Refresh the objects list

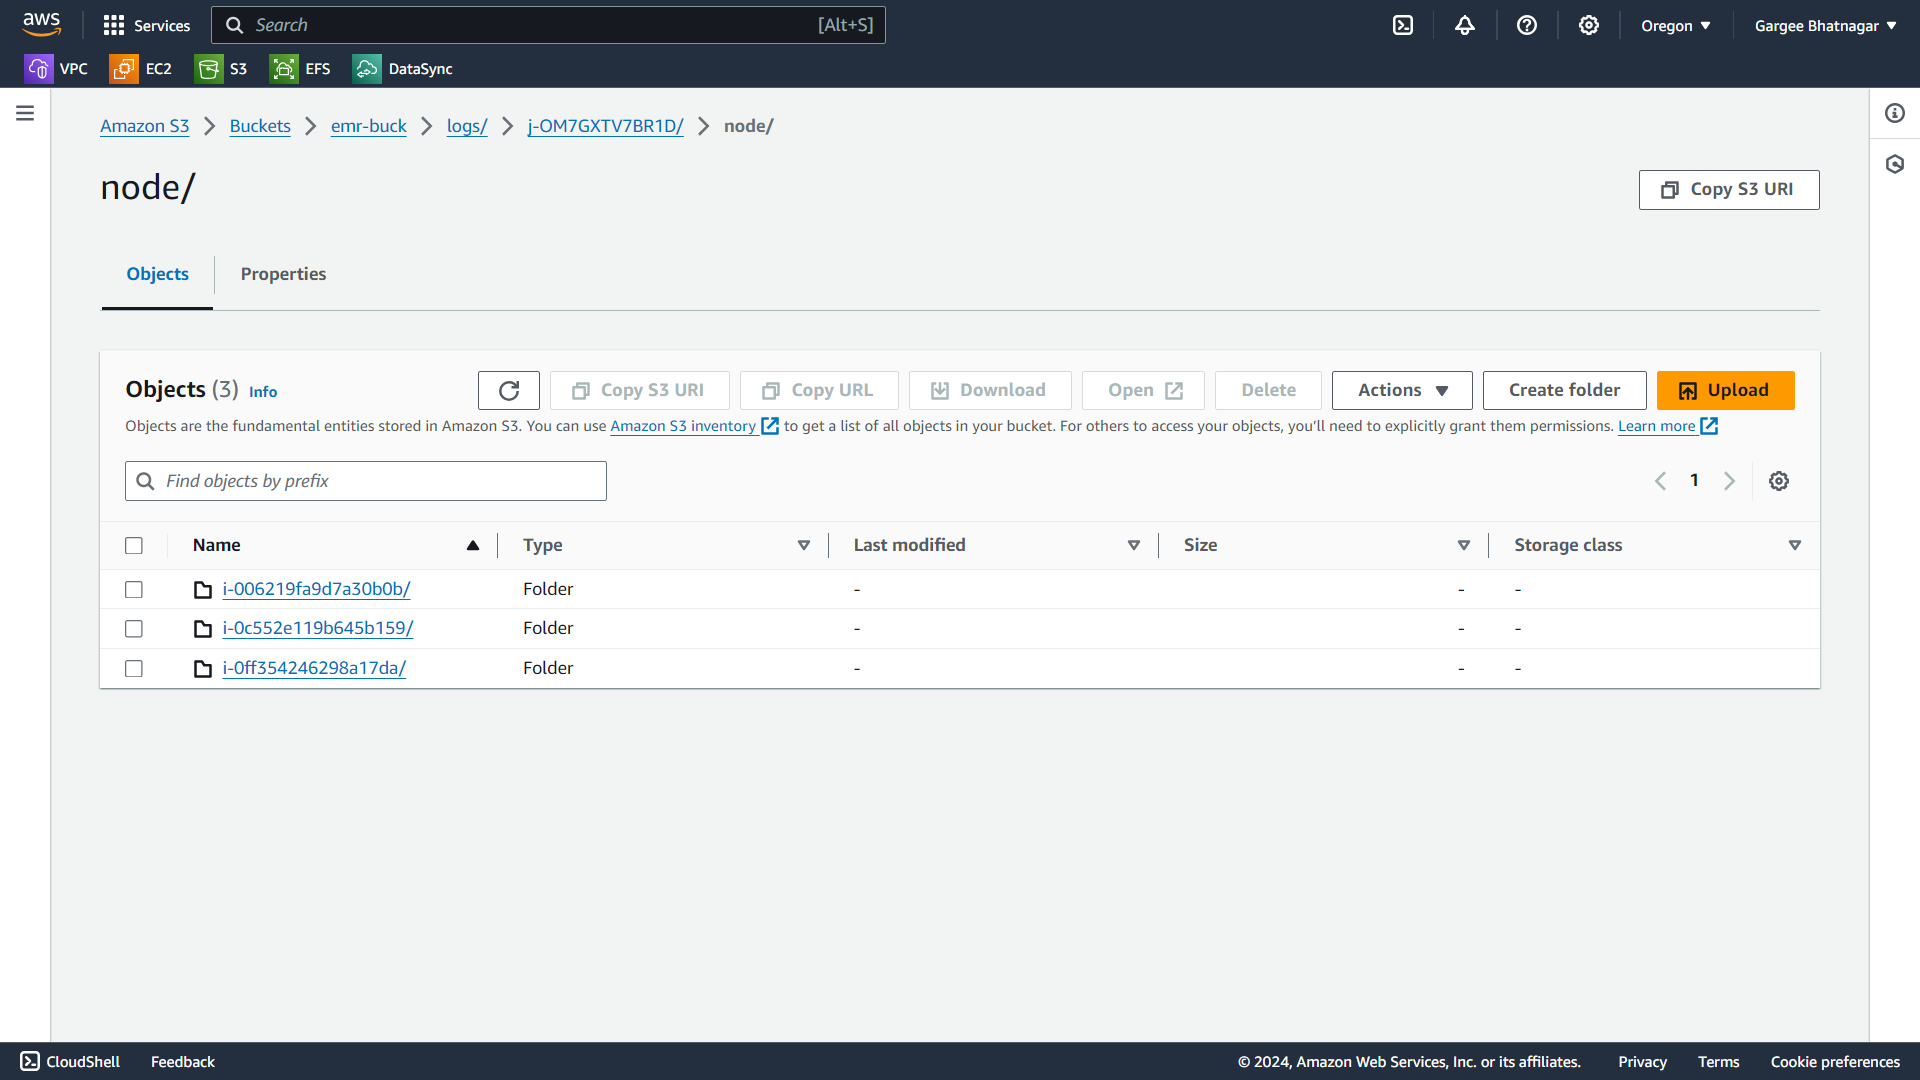(508, 390)
